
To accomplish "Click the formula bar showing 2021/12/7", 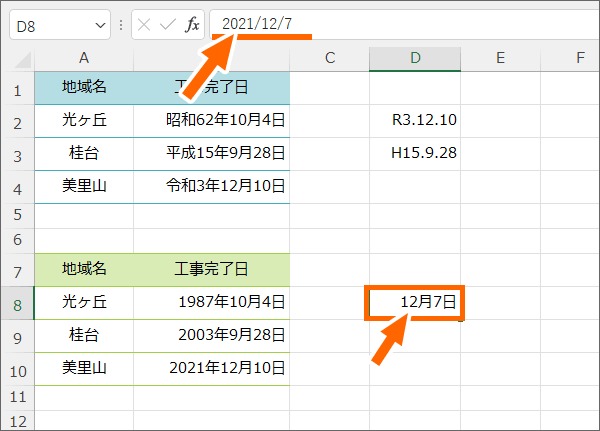I will click(x=405, y=24).
